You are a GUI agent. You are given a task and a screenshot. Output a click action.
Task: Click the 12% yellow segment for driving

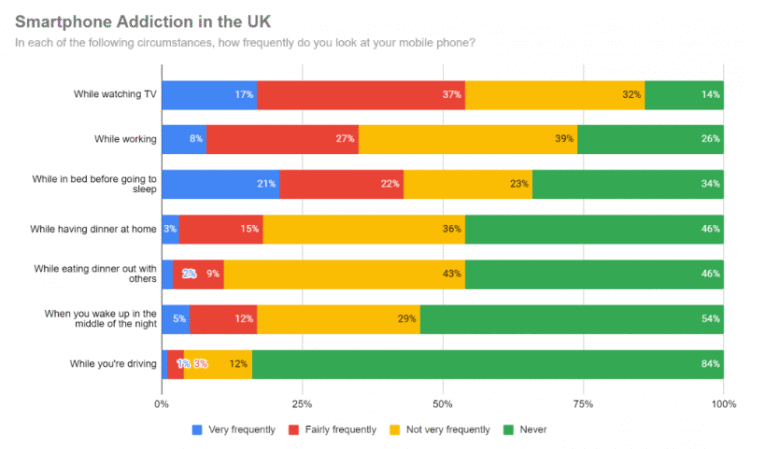pyautogui.click(x=218, y=364)
